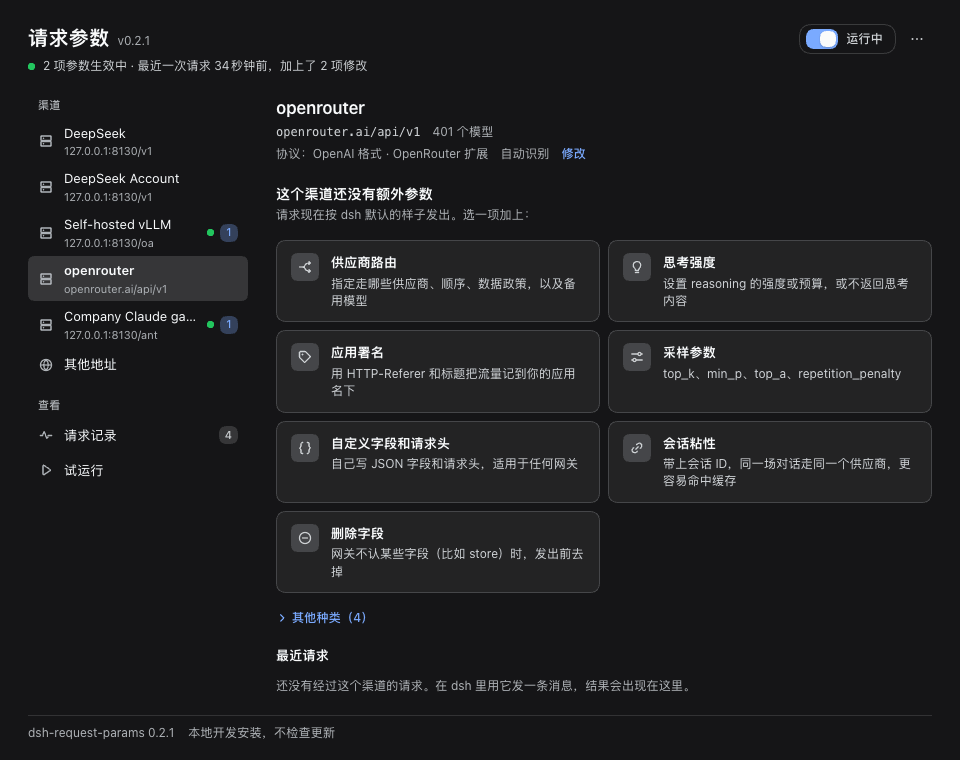Toggle the 运行中 running switch
Viewport: 960px width, 760px height.
822,39
